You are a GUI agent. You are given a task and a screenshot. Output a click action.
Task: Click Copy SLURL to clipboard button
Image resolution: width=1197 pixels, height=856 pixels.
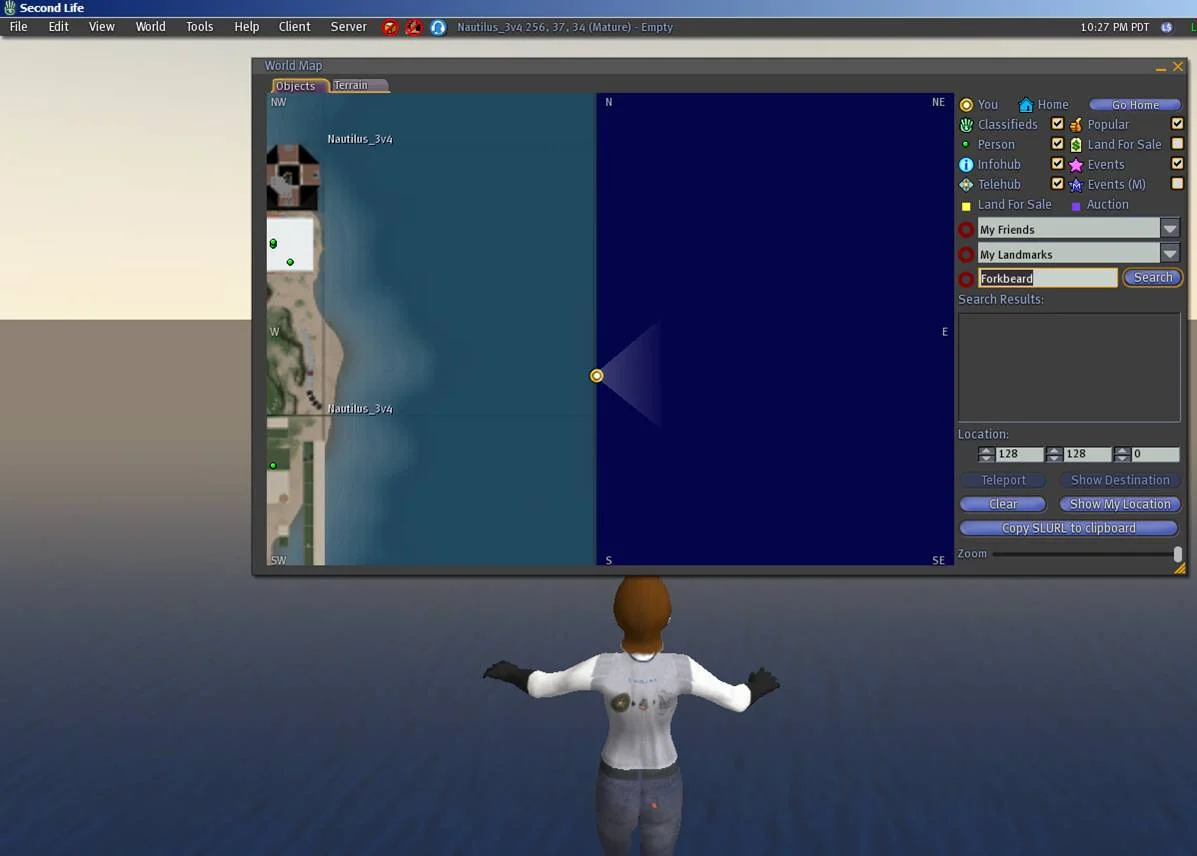pyautogui.click(x=1069, y=528)
